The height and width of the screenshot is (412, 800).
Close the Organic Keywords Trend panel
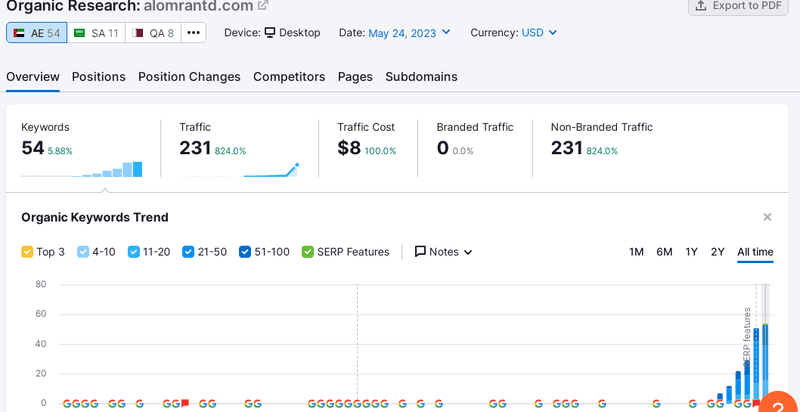(767, 217)
